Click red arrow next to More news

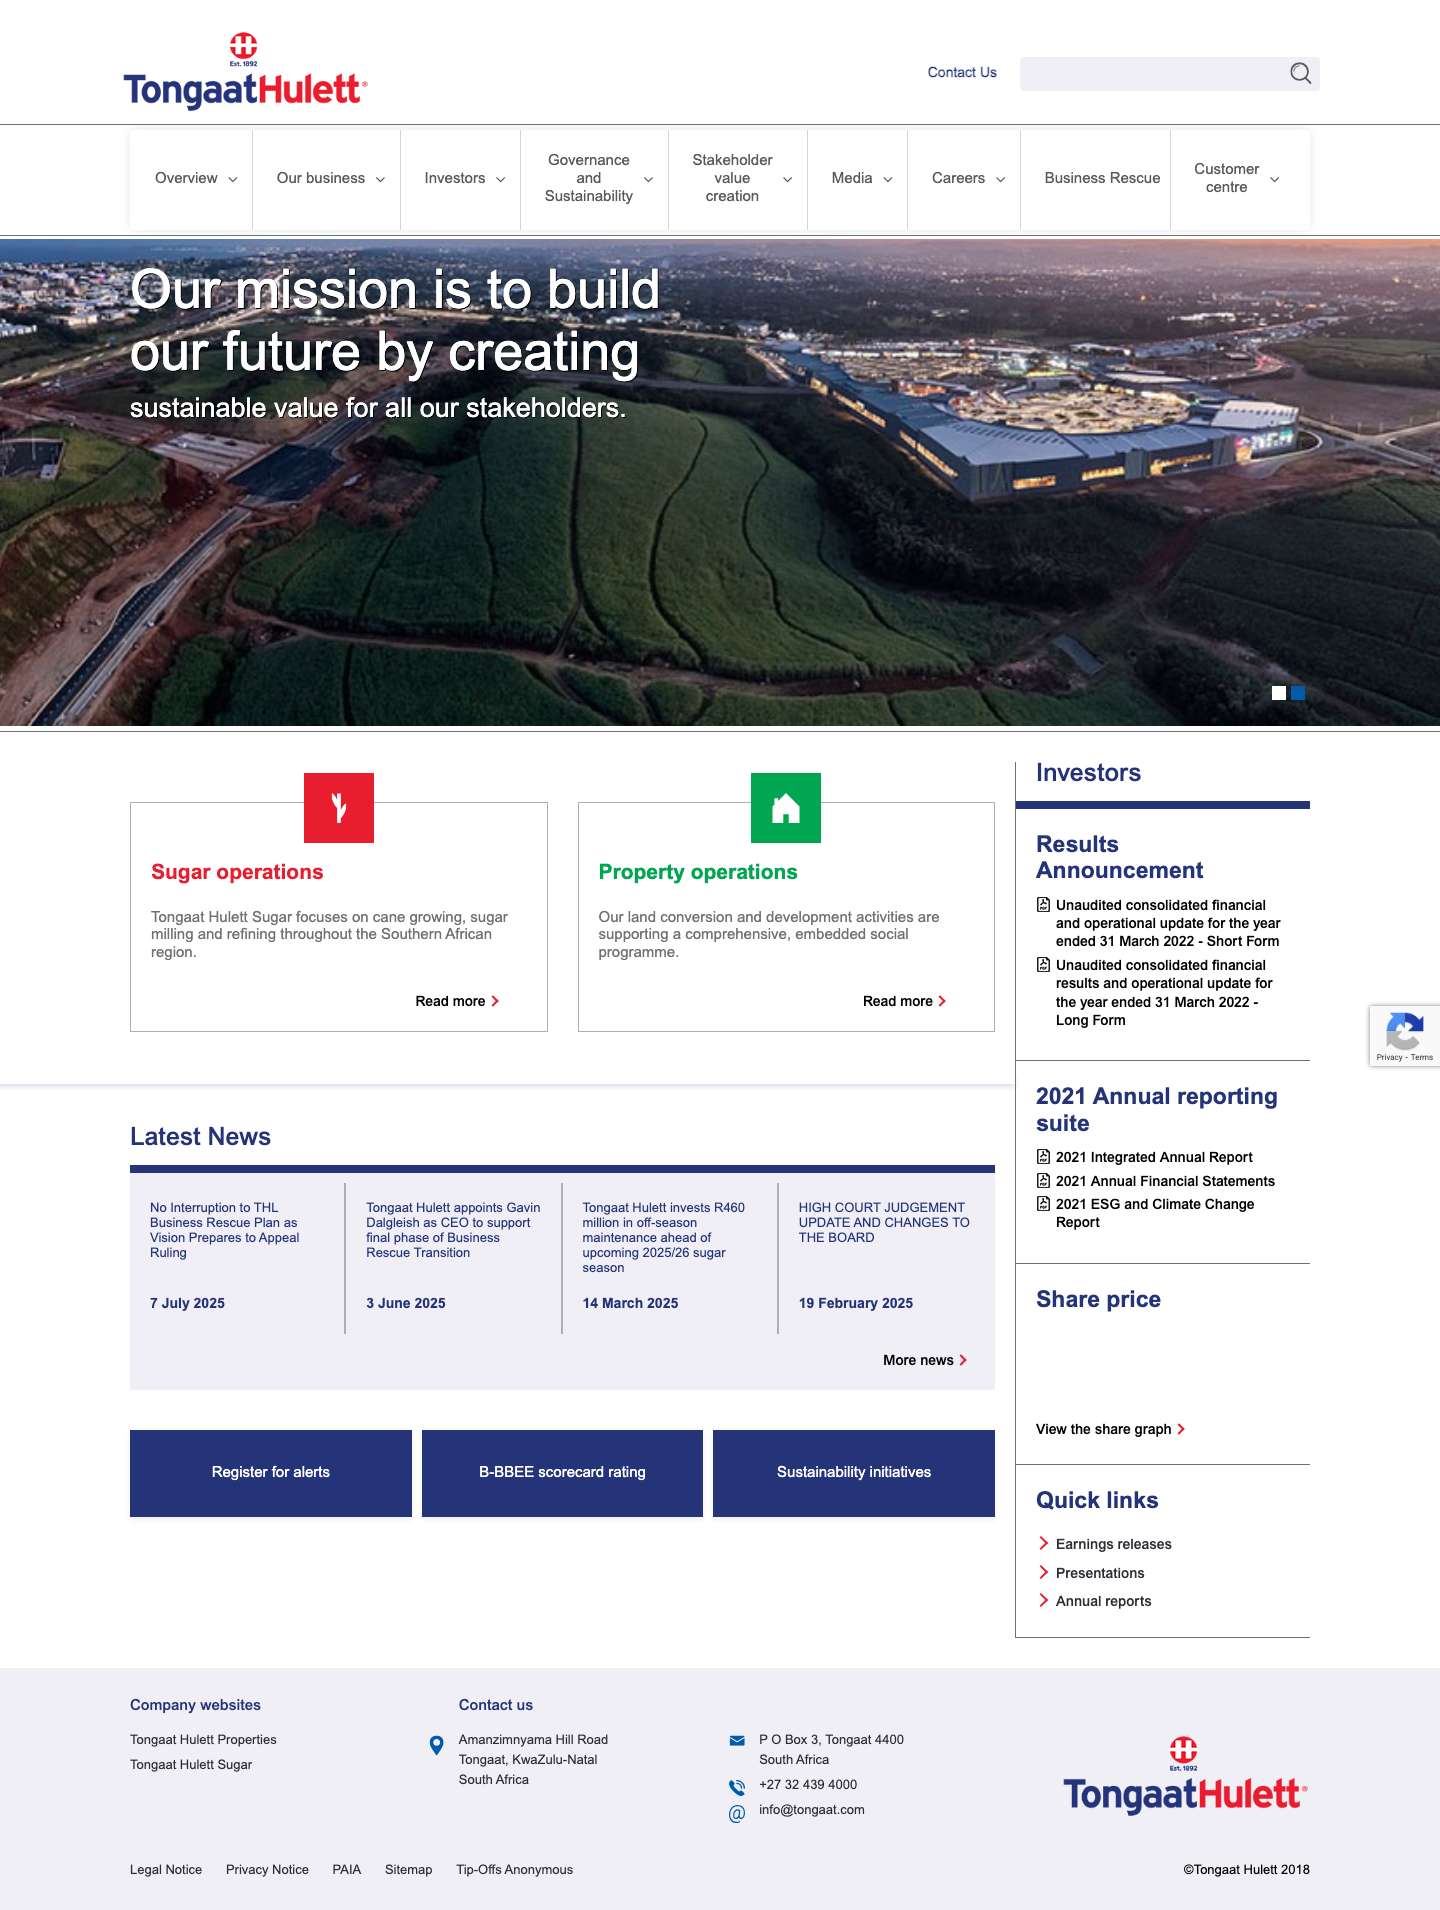click(x=963, y=1360)
